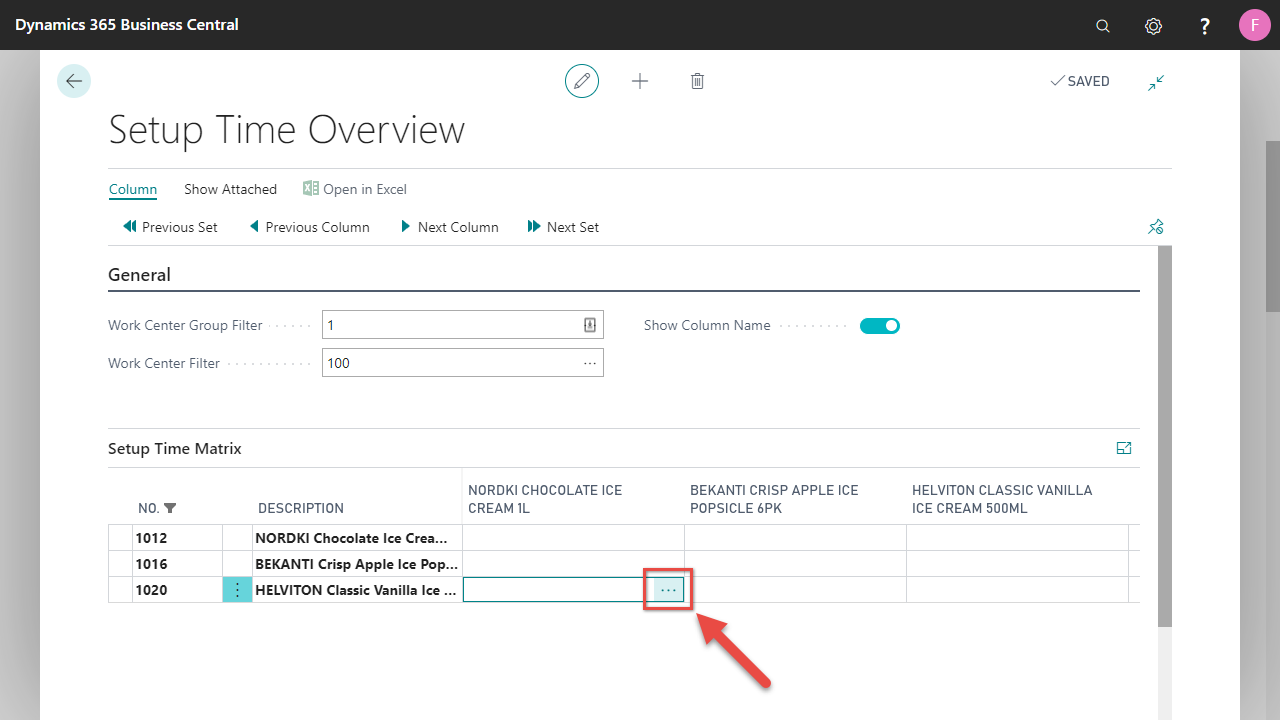Click the back arrow button
This screenshot has height=720, width=1280.
(74, 81)
